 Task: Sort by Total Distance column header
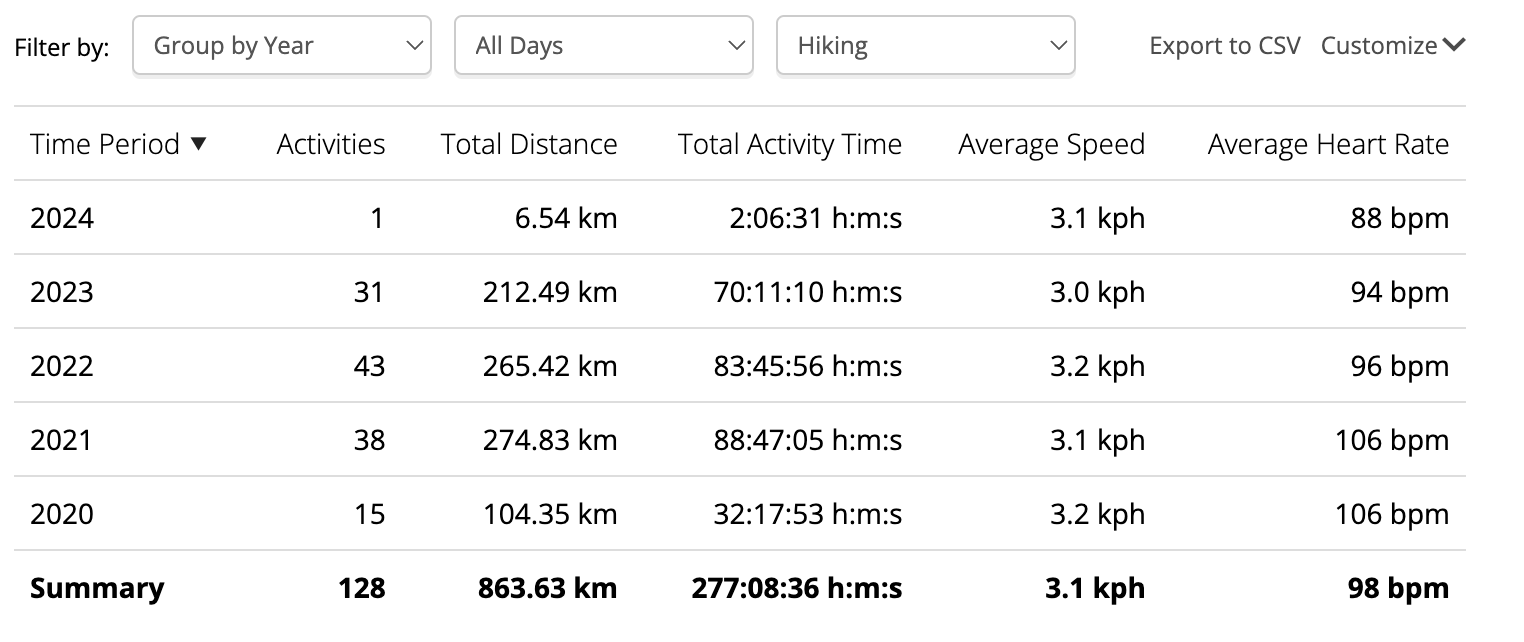pyautogui.click(x=529, y=144)
